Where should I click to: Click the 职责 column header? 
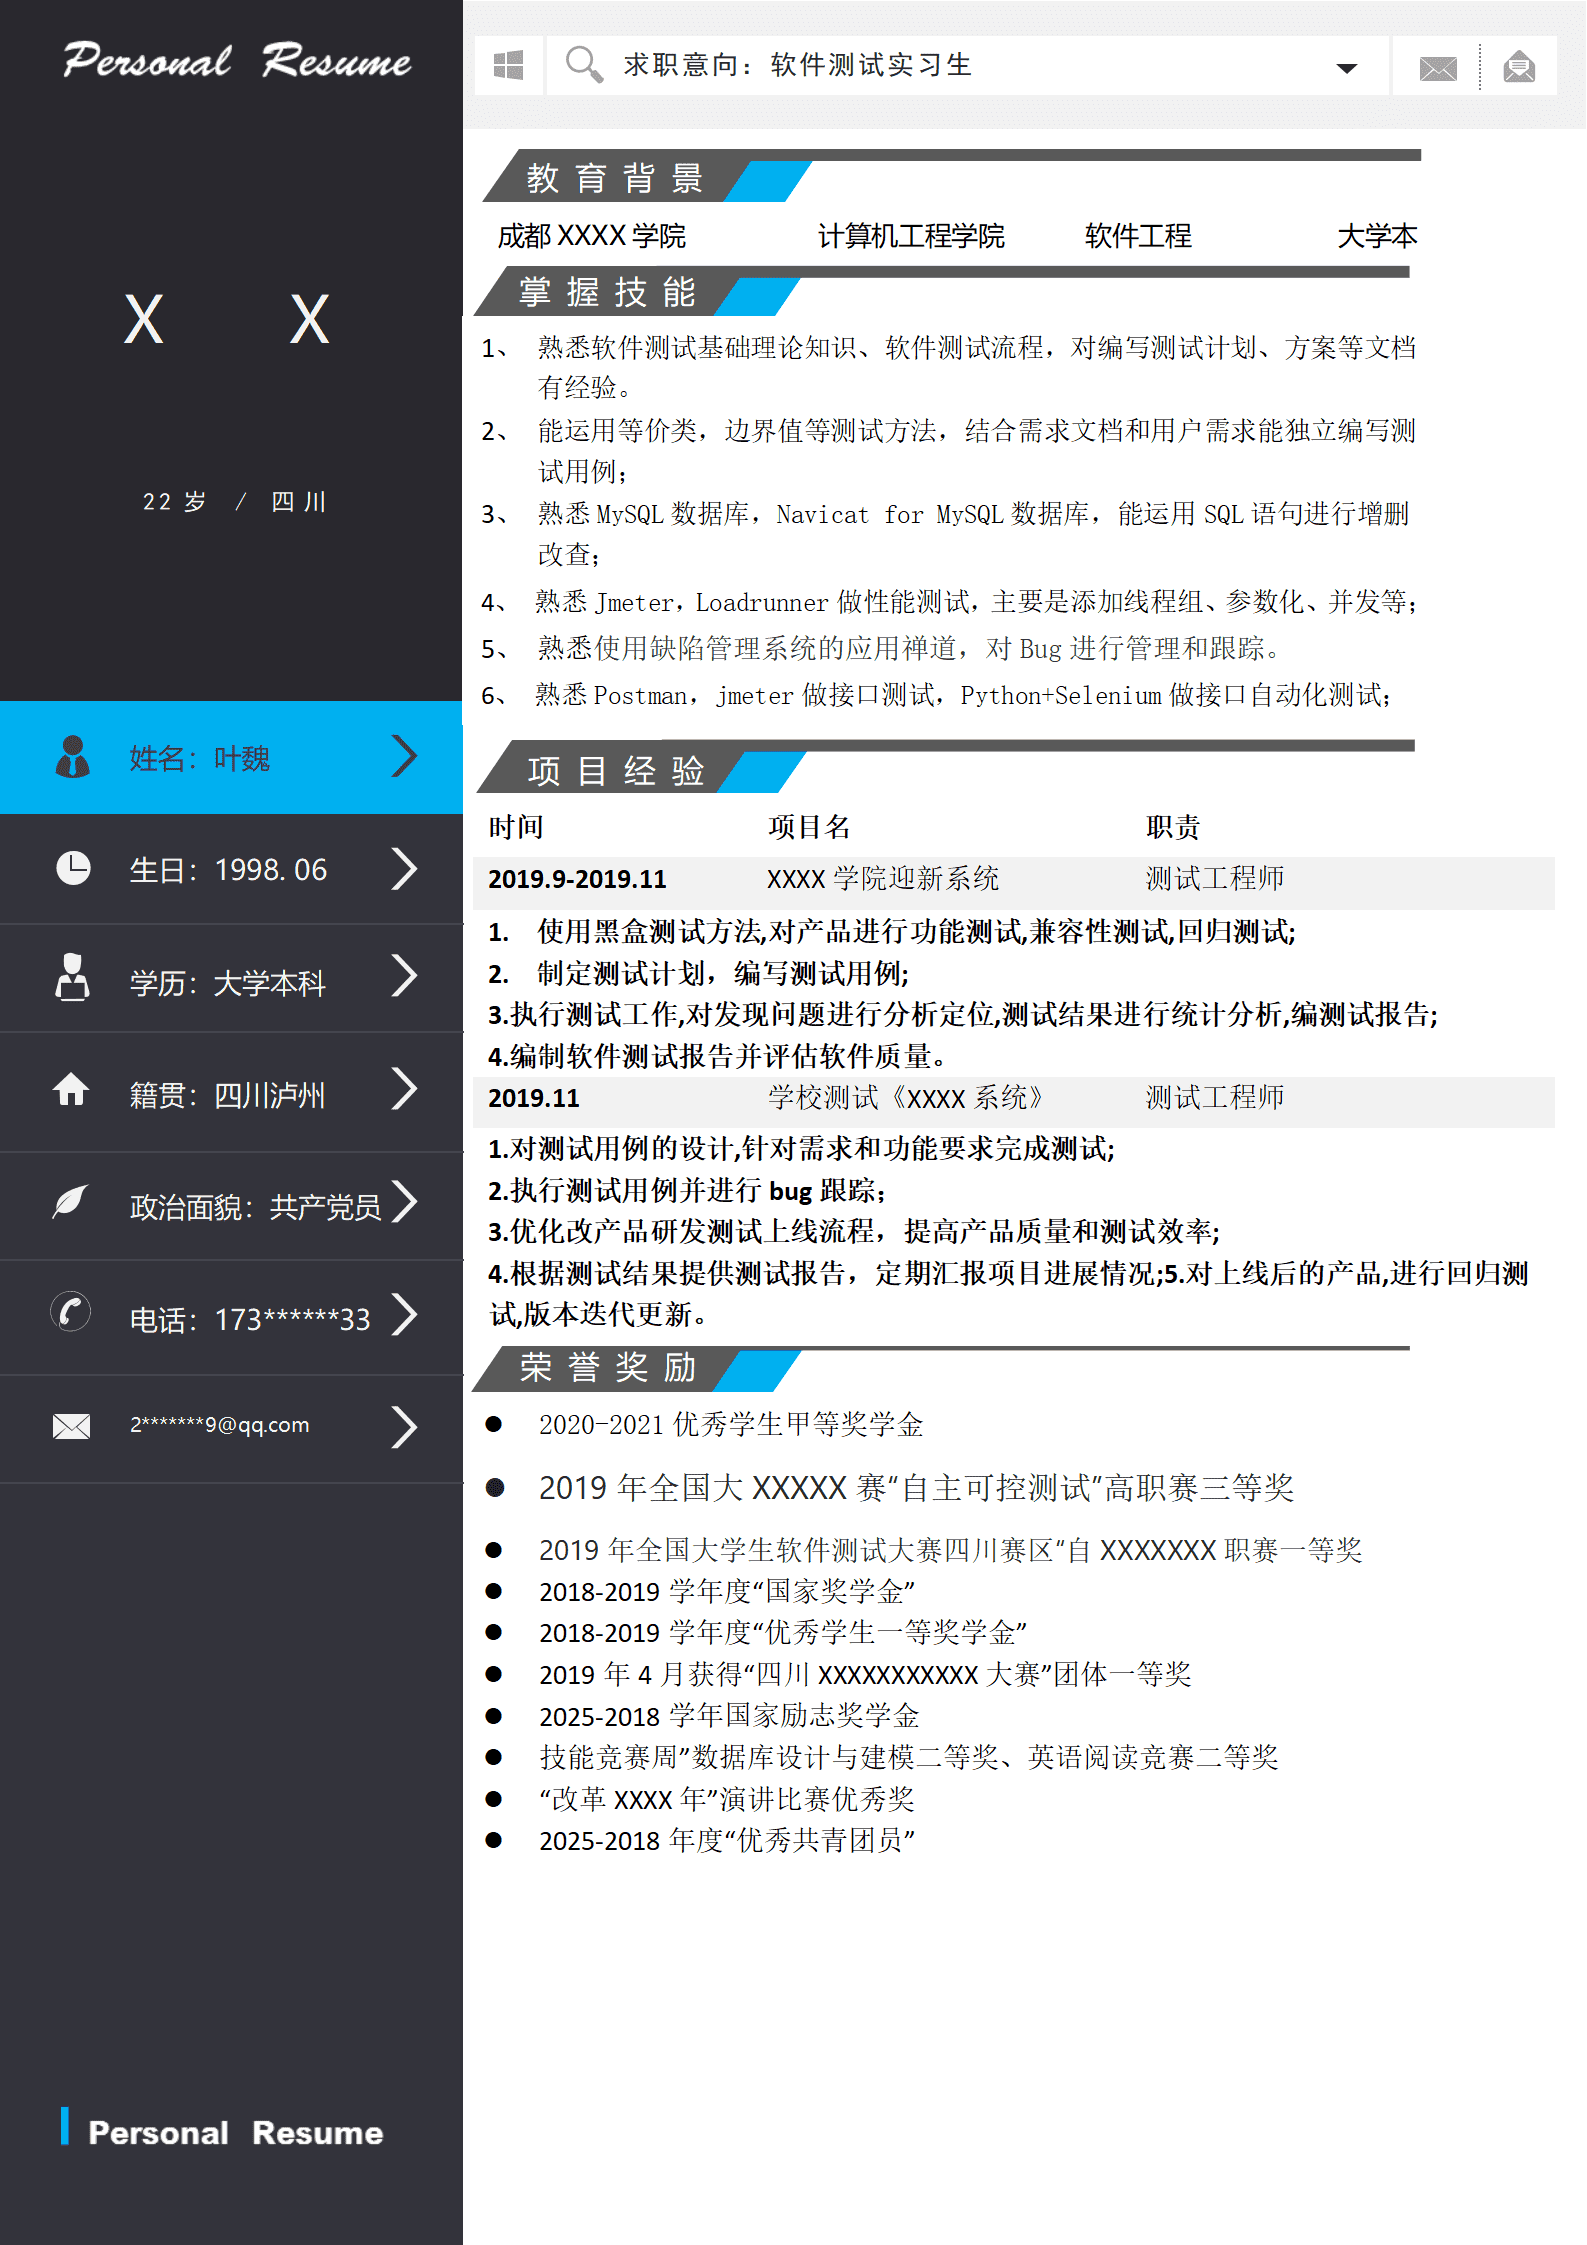tap(1172, 827)
